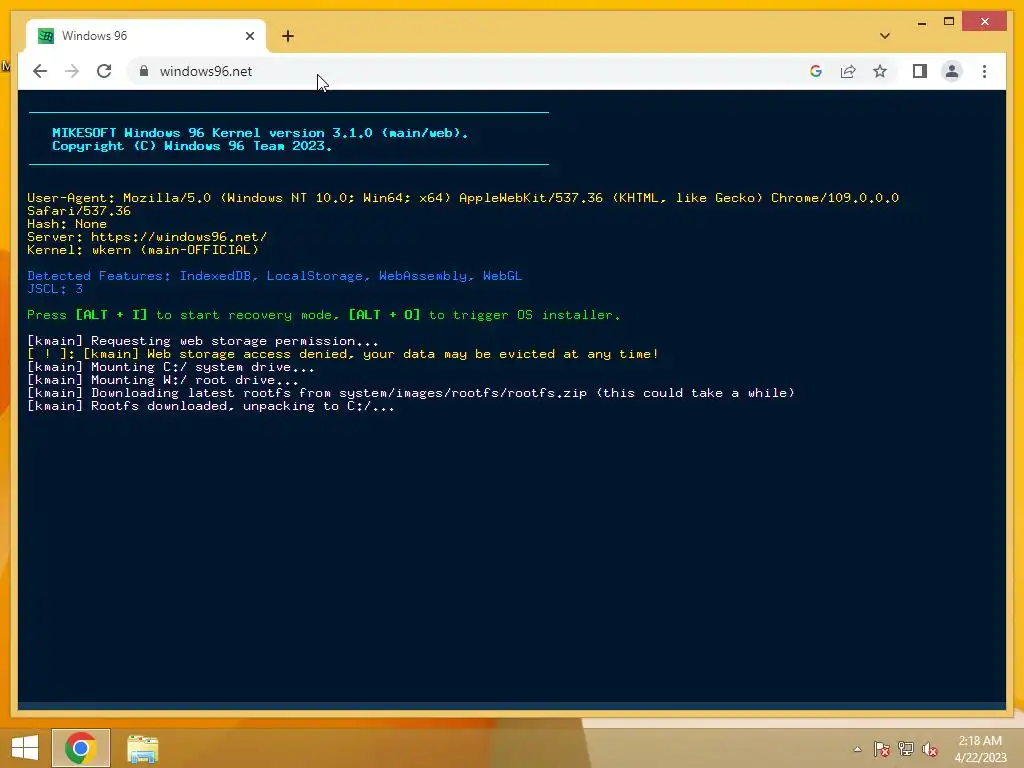
Task: Open a new browser tab
Action: tap(288, 36)
